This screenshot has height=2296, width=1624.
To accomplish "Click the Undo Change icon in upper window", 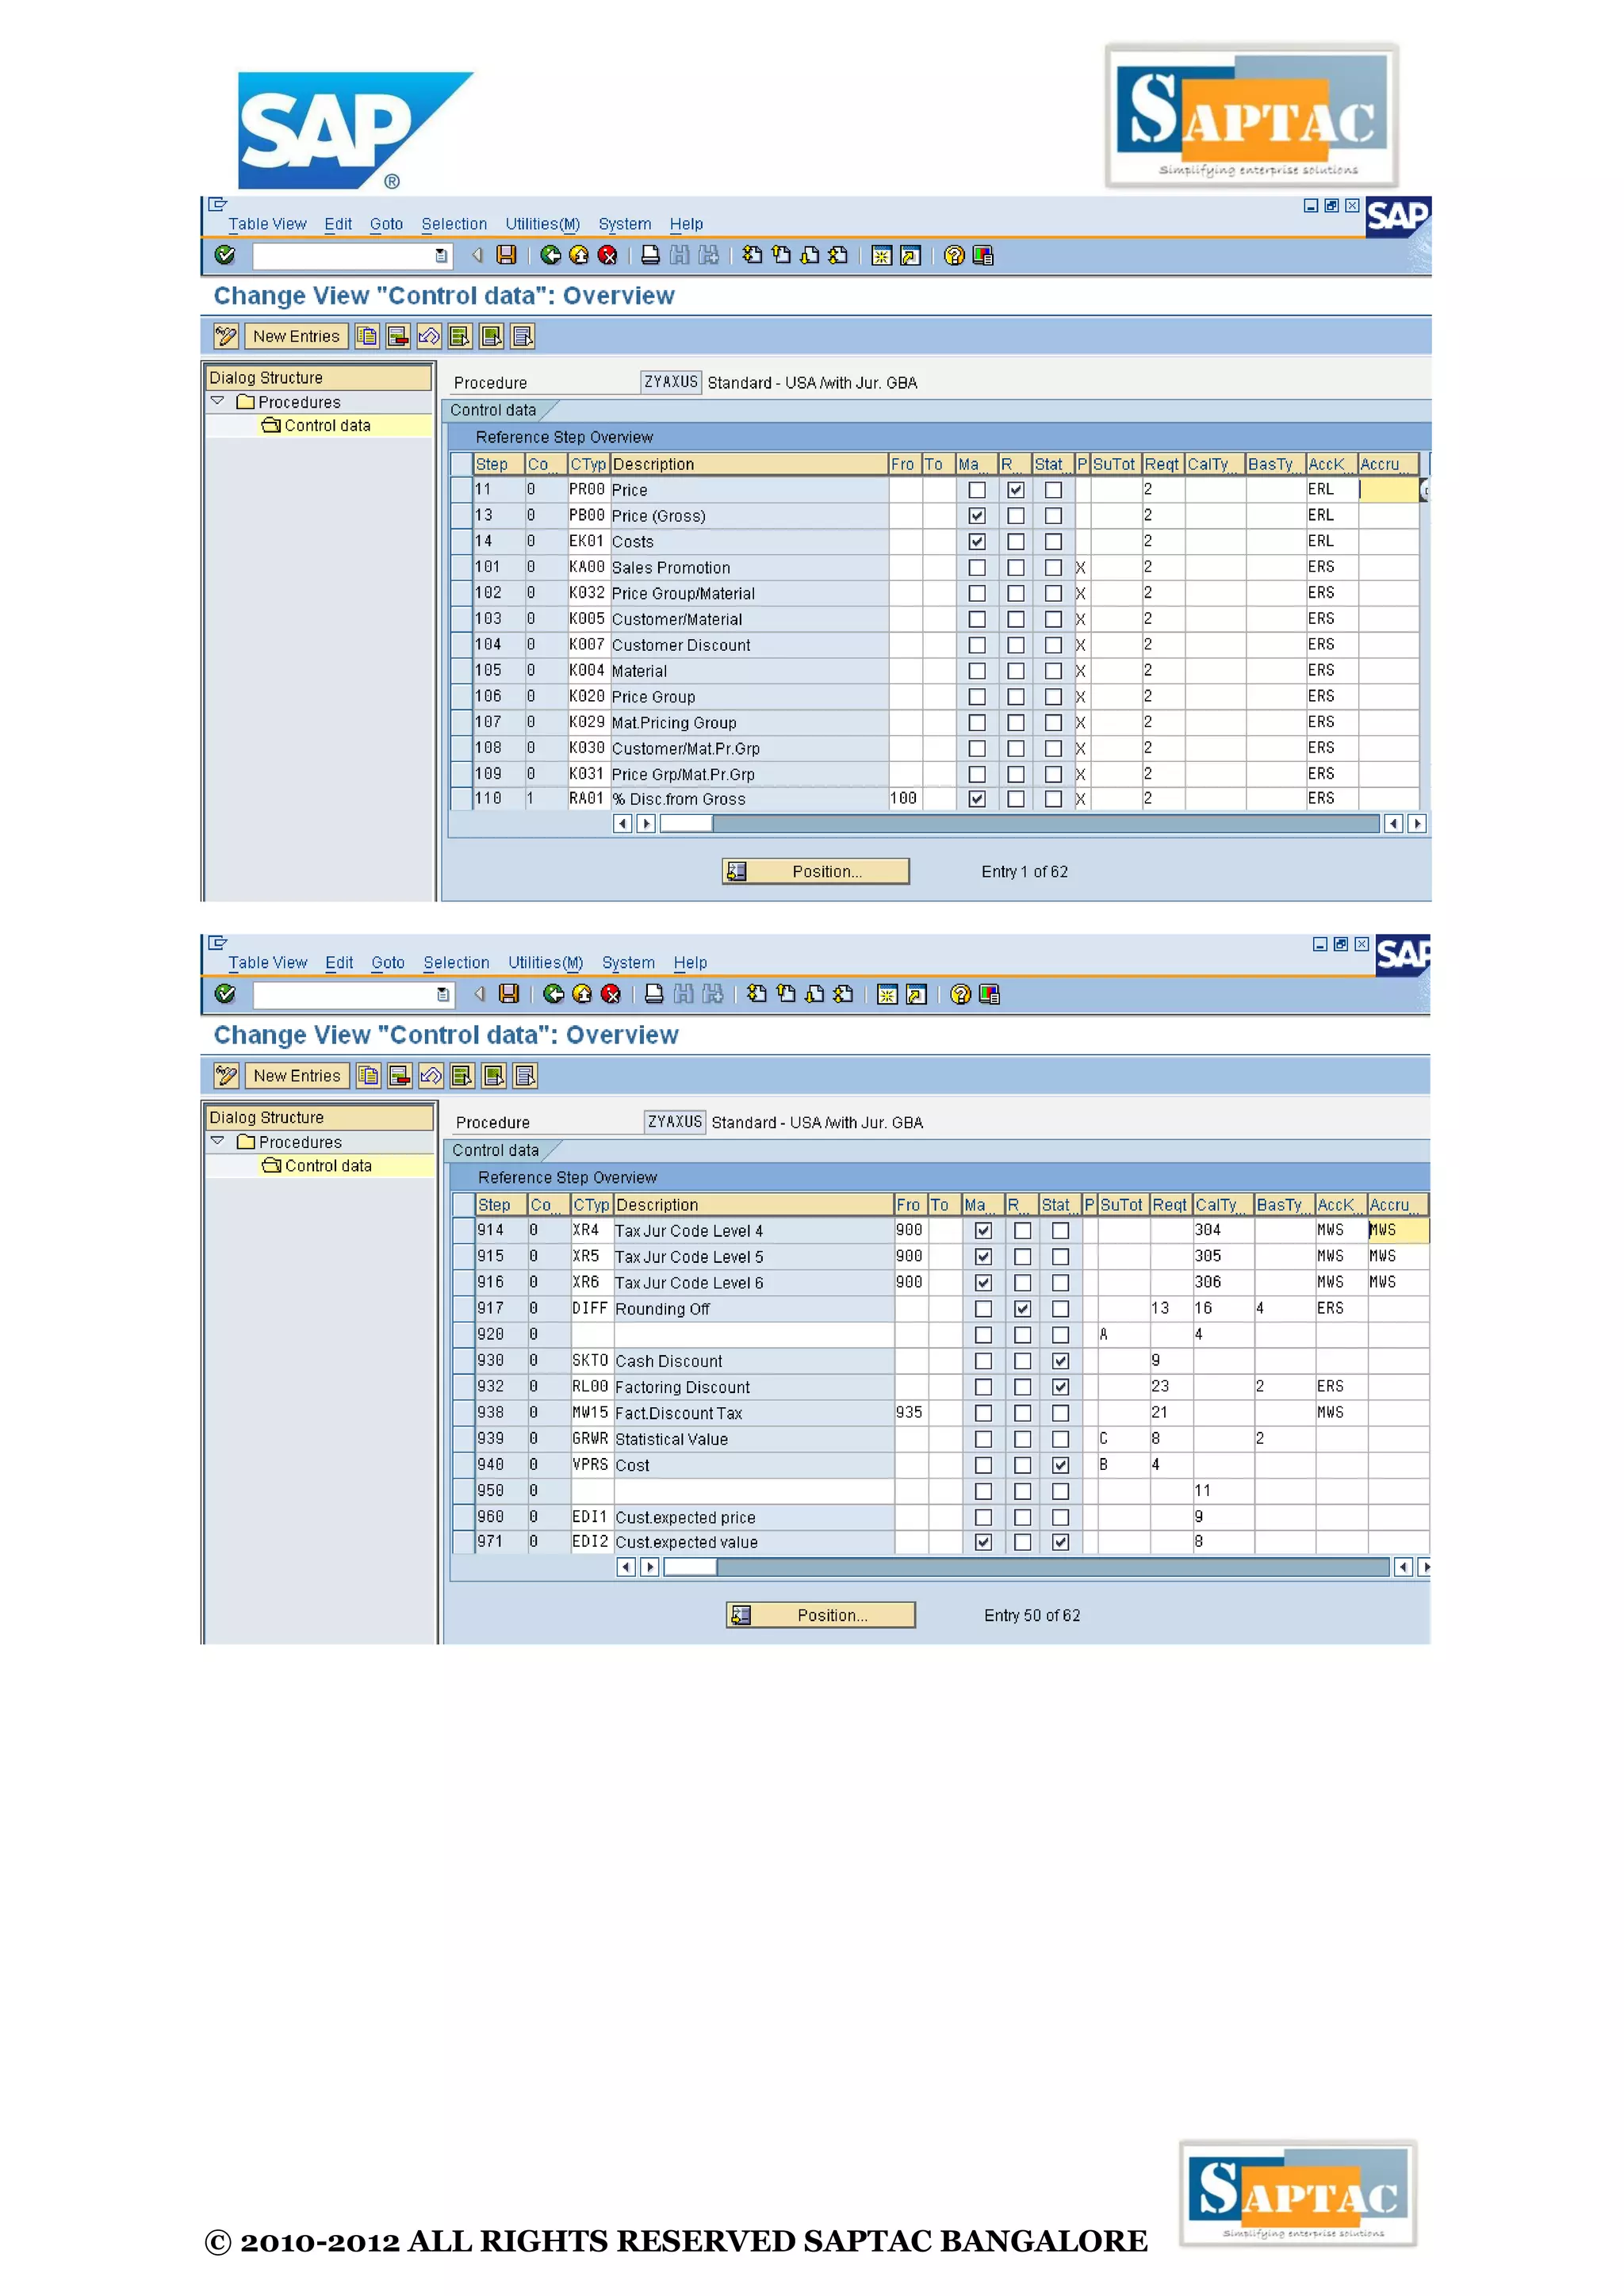I will tap(429, 336).
